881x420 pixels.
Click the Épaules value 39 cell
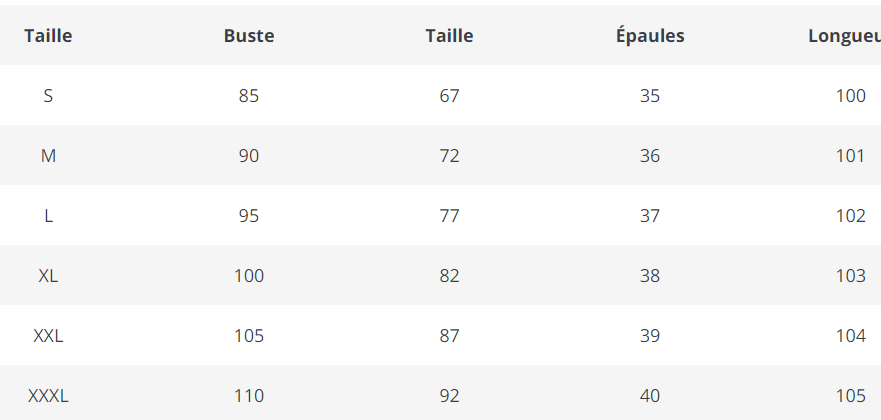650,336
